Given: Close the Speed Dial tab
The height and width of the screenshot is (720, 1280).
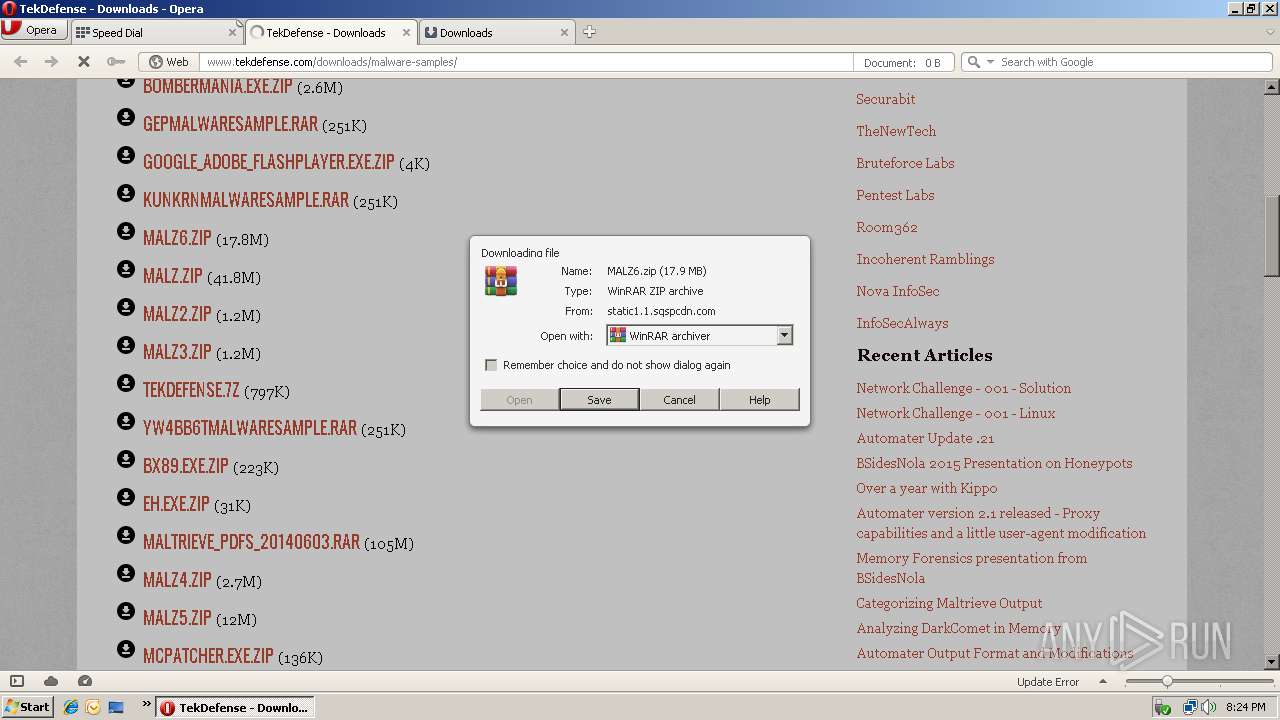Looking at the screenshot, I should 233,33.
